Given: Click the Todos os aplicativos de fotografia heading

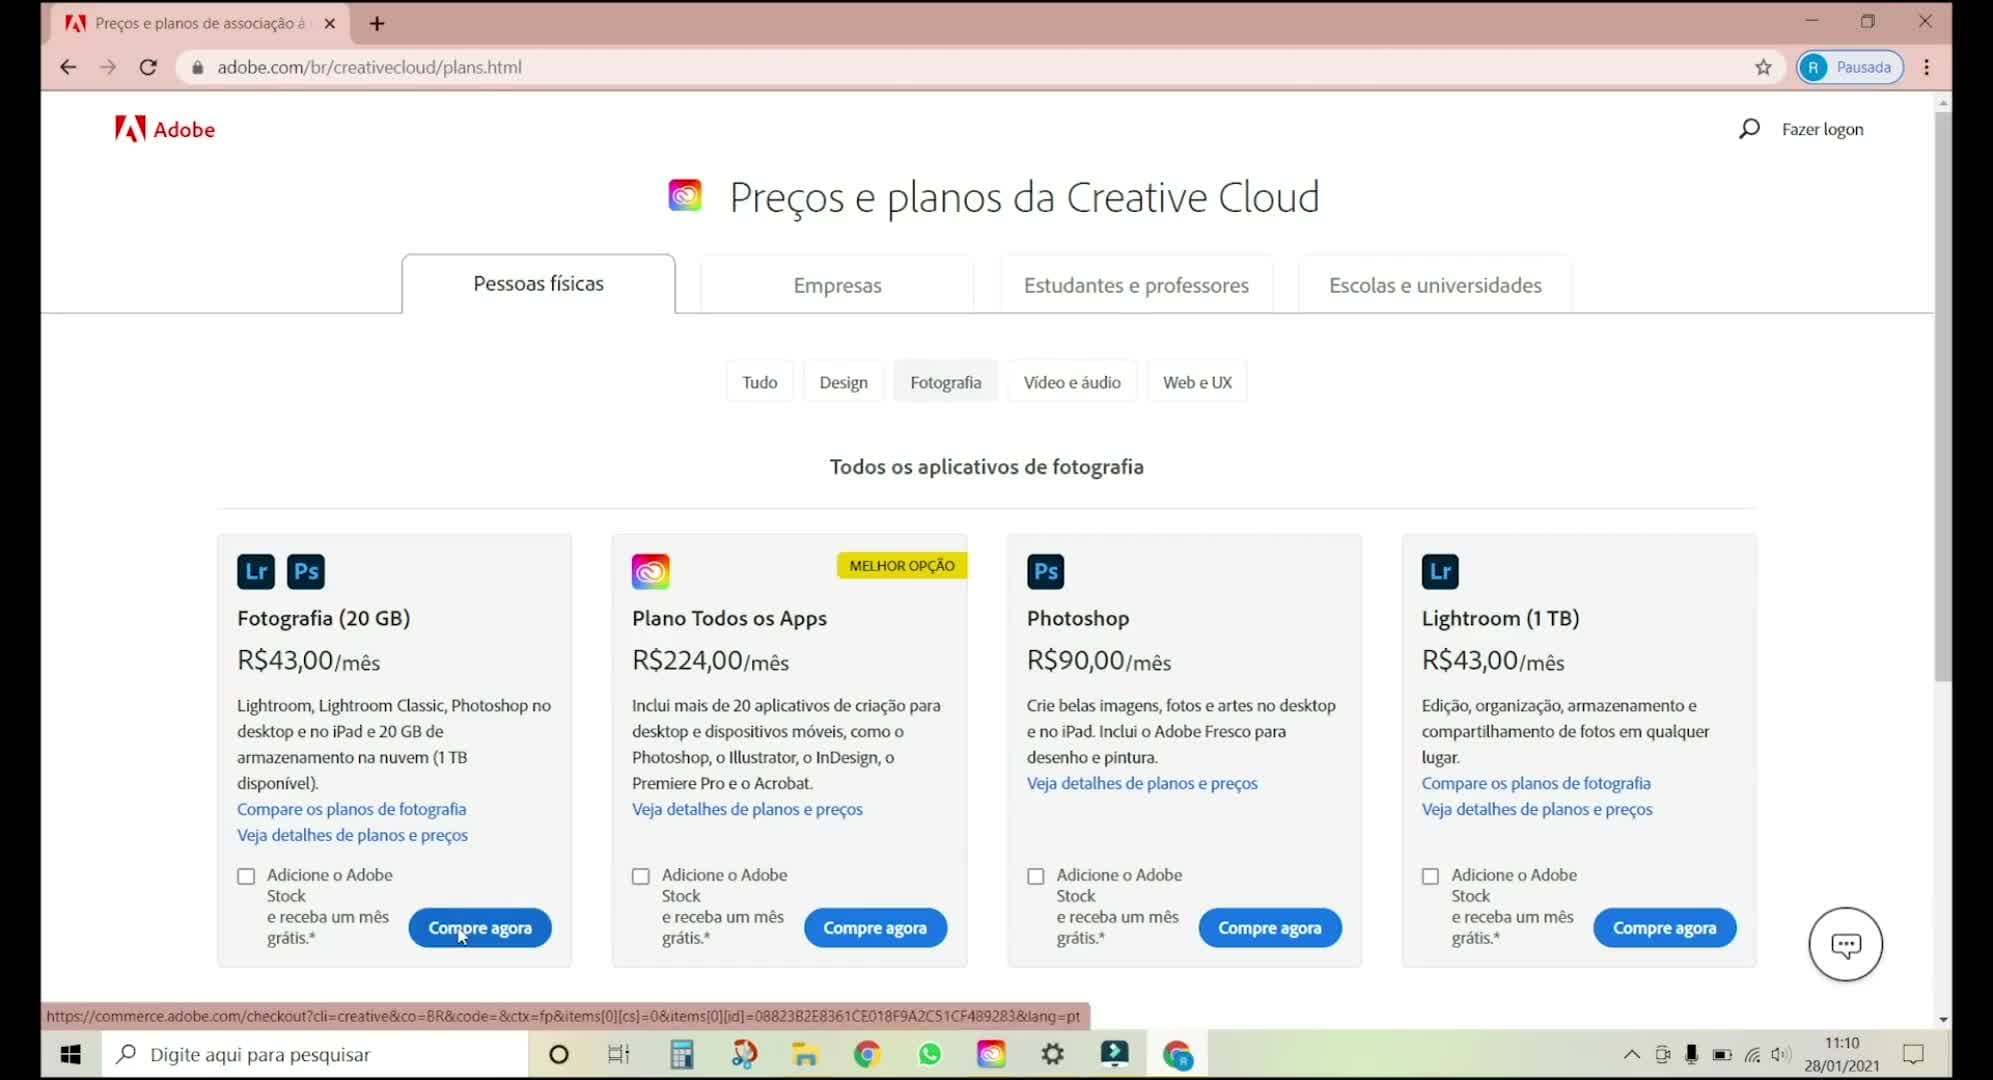Looking at the screenshot, I should coord(986,467).
